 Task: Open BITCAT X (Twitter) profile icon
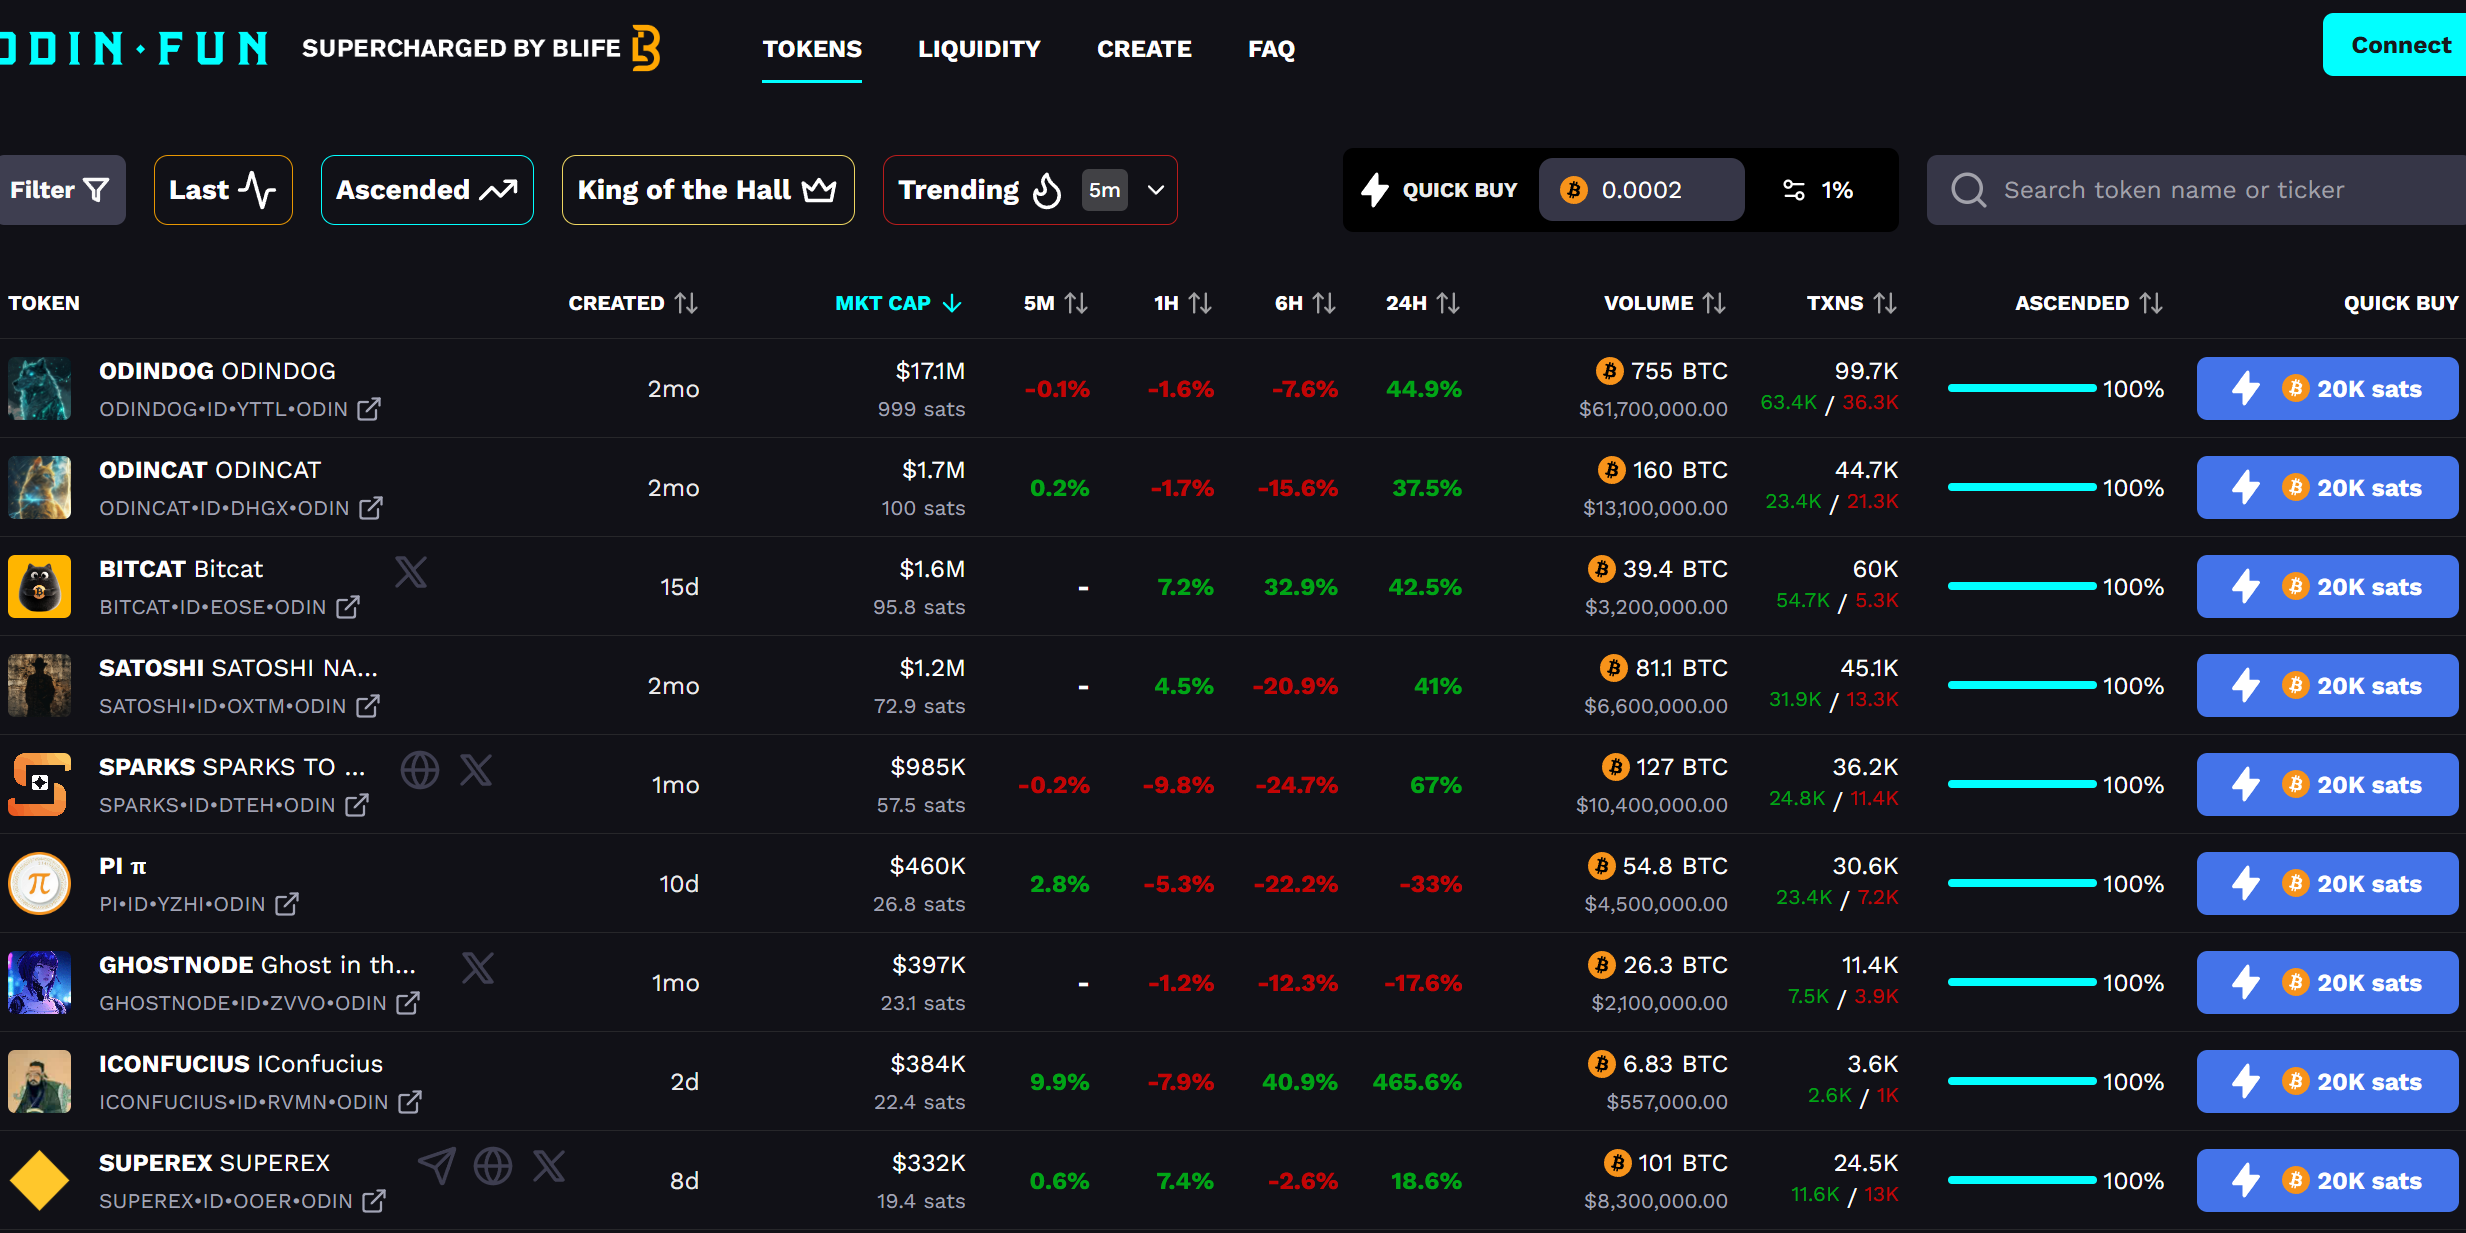(x=411, y=572)
